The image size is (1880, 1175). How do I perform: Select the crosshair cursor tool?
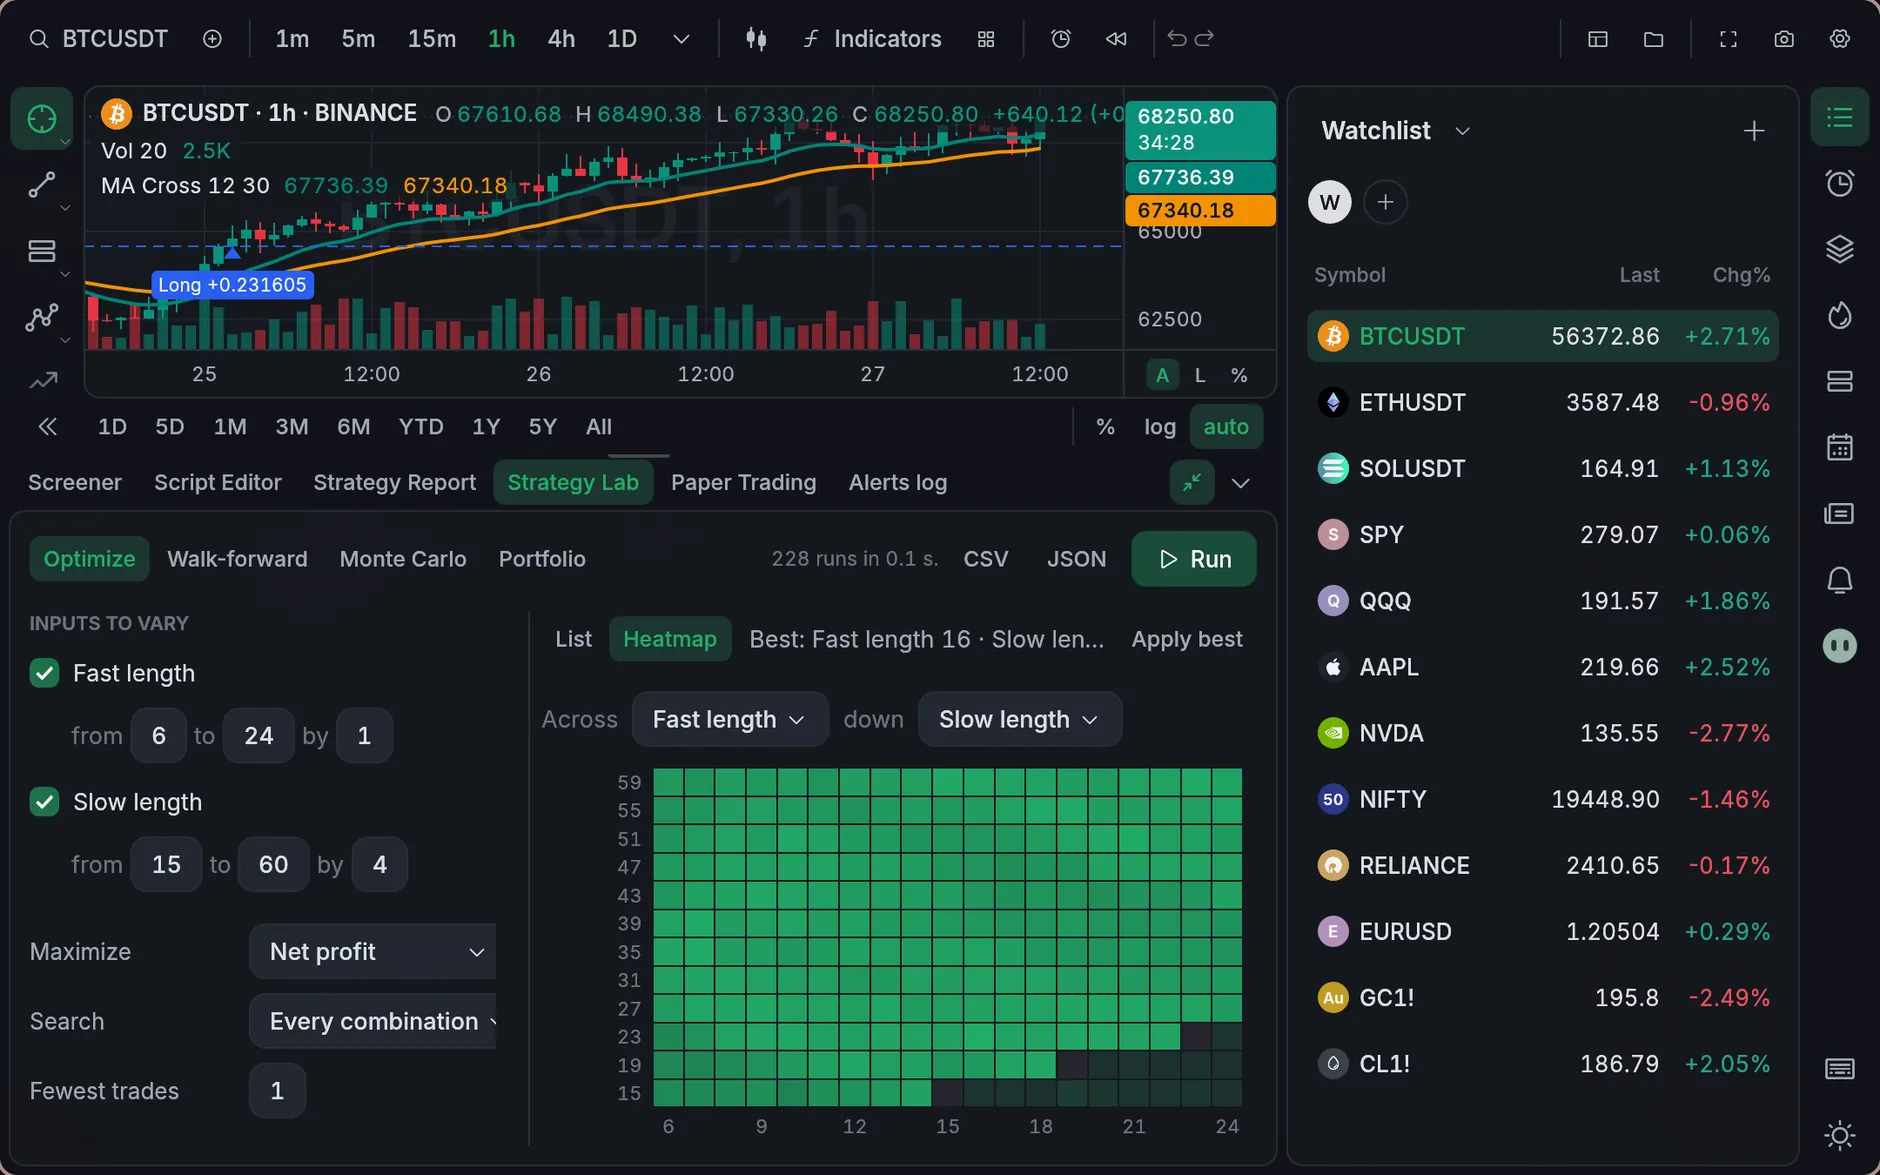coord(42,119)
